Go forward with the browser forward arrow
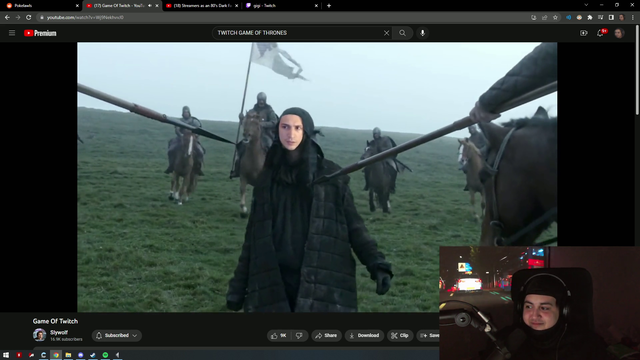The width and height of the screenshot is (640, 360). 18,18
